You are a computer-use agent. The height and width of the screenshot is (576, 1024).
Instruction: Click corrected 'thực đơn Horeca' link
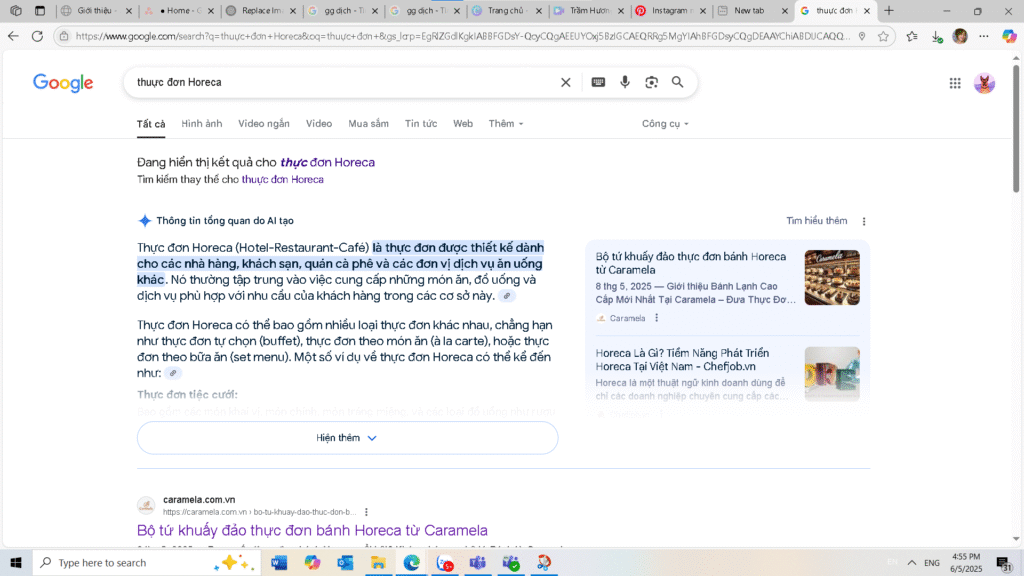click(x=327, y=163)
